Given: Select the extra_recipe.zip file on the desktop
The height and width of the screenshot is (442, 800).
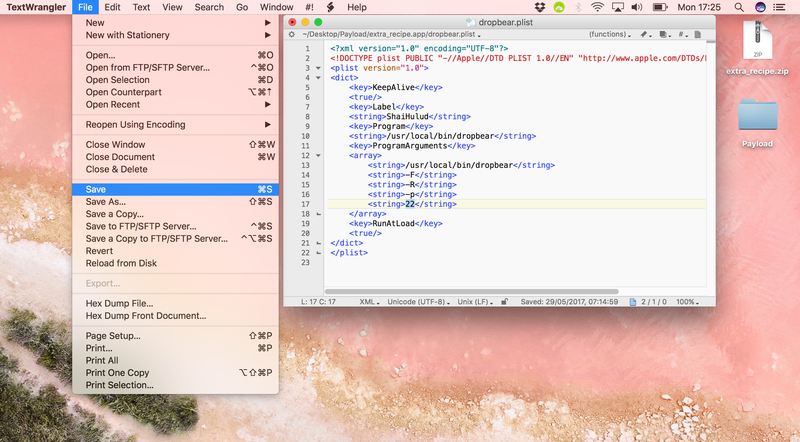Looking at the screenshot, I should tap(757, 47).
